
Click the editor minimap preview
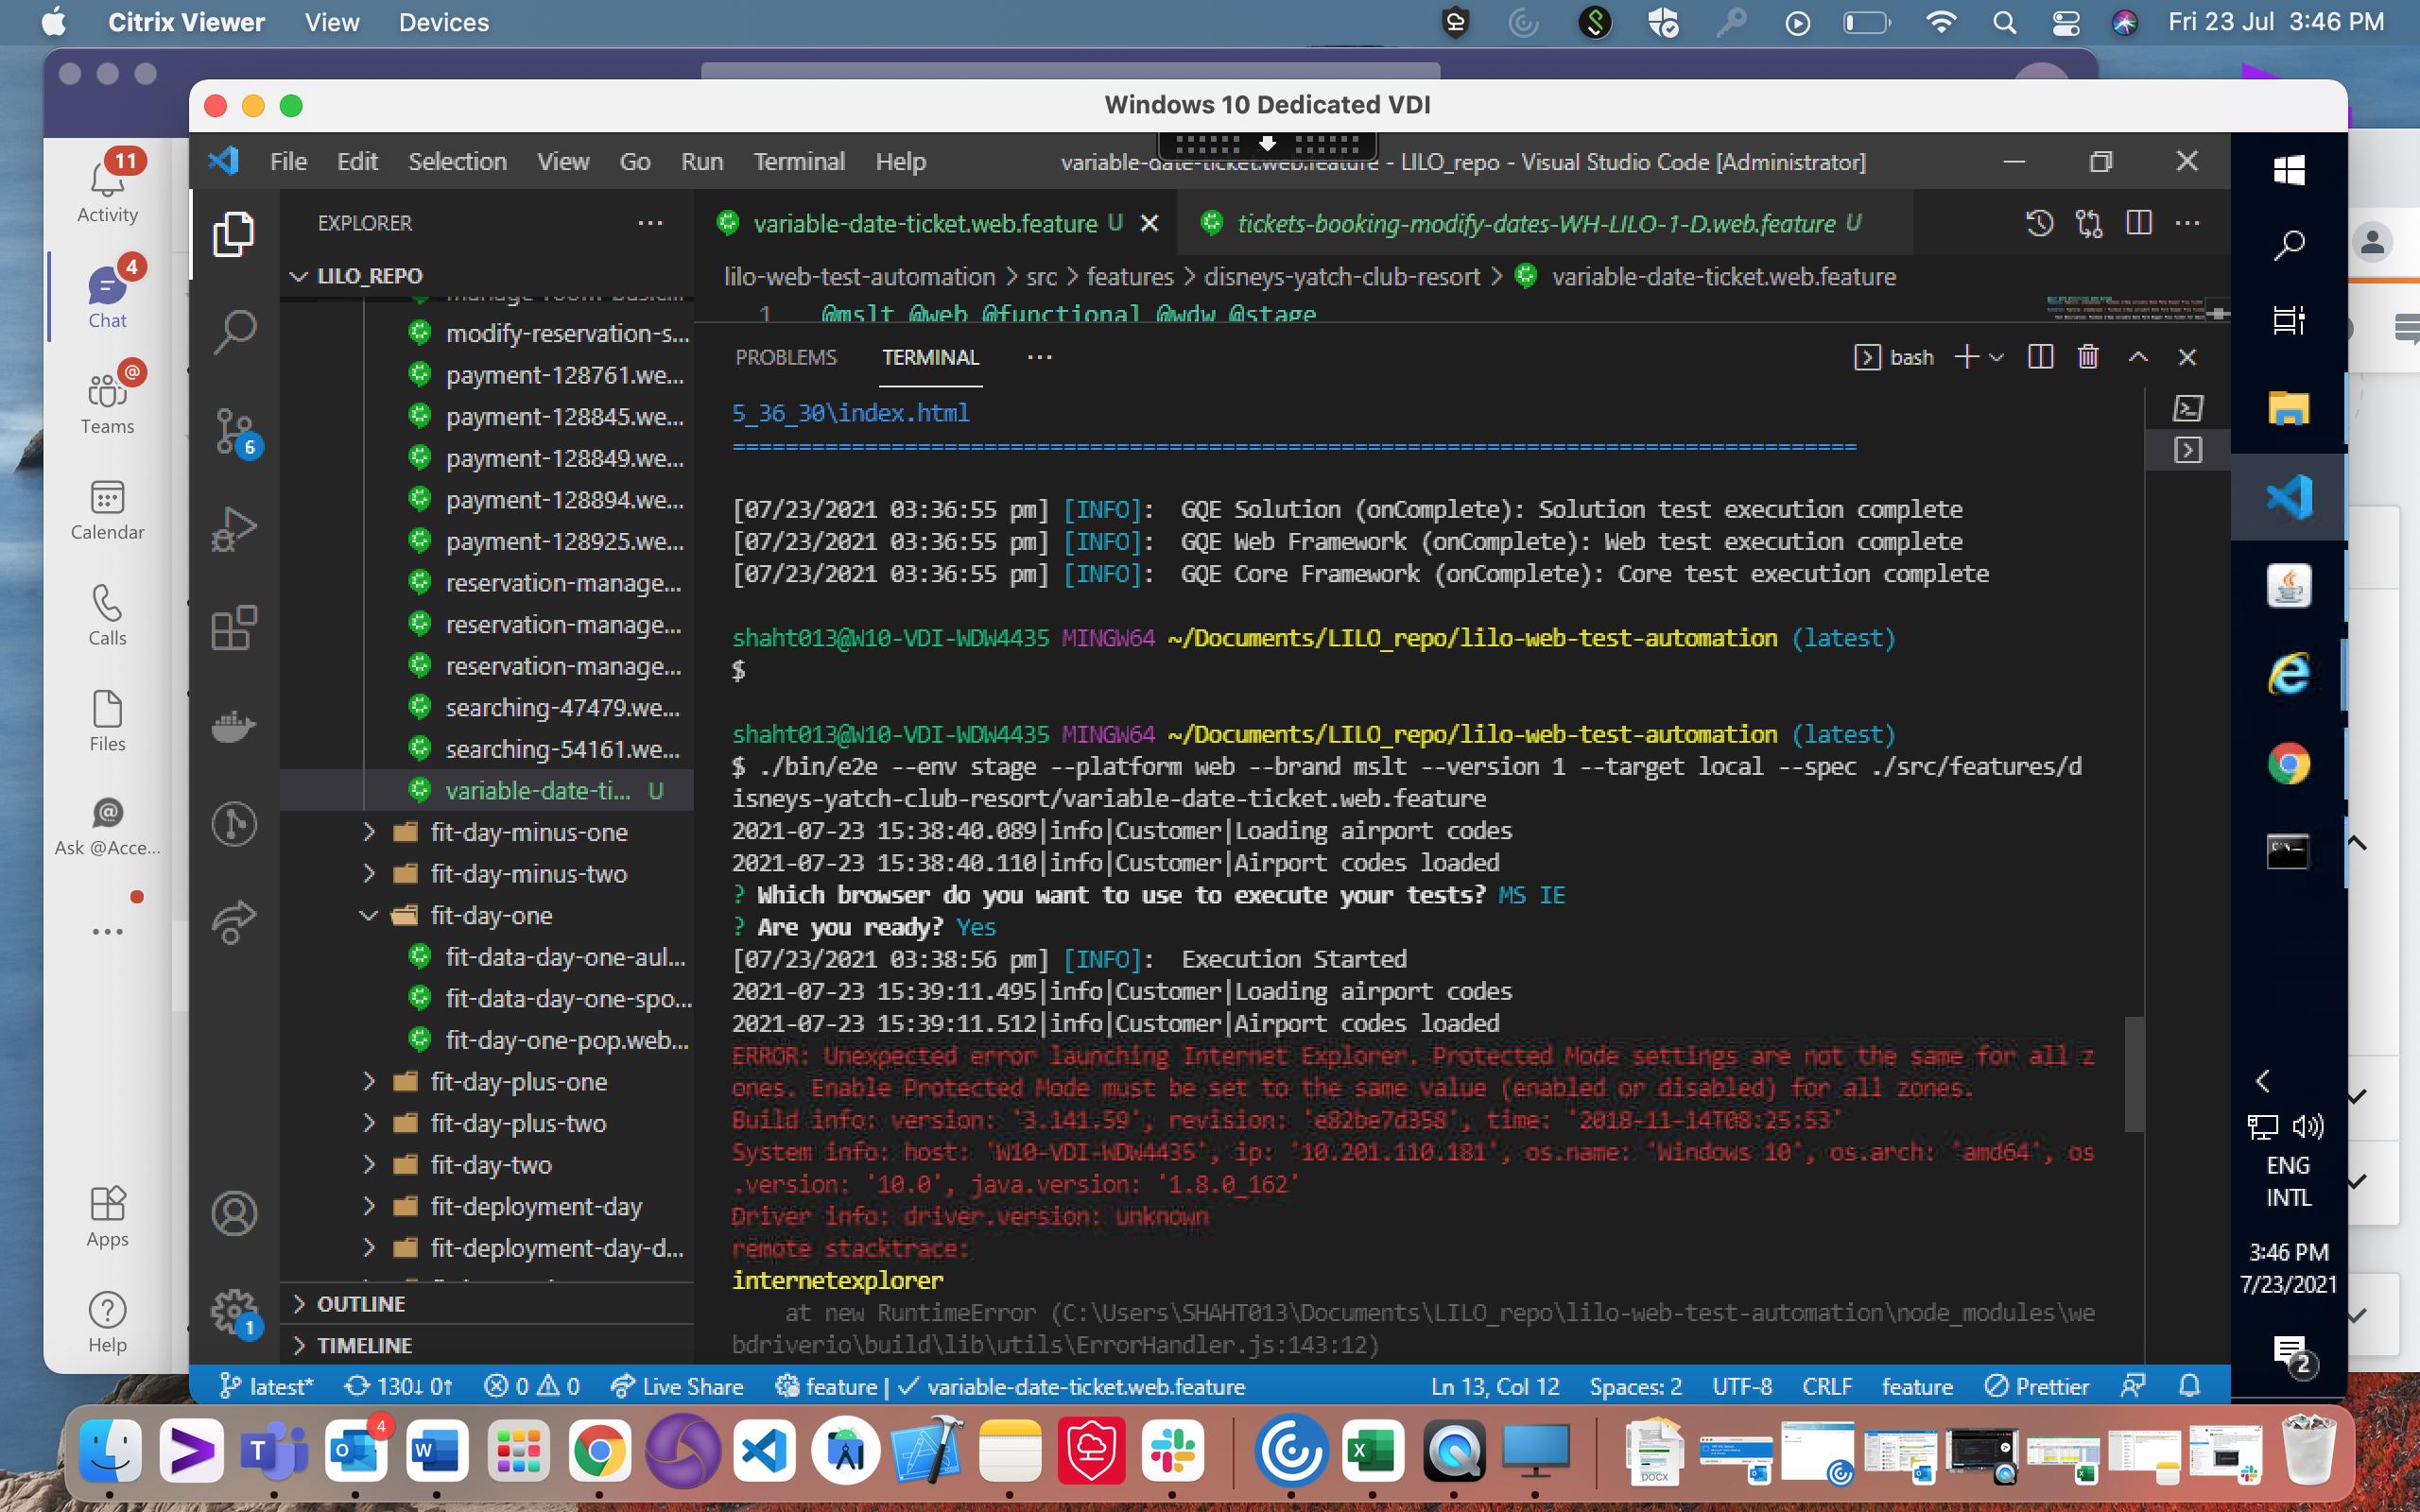[2124, 307]
